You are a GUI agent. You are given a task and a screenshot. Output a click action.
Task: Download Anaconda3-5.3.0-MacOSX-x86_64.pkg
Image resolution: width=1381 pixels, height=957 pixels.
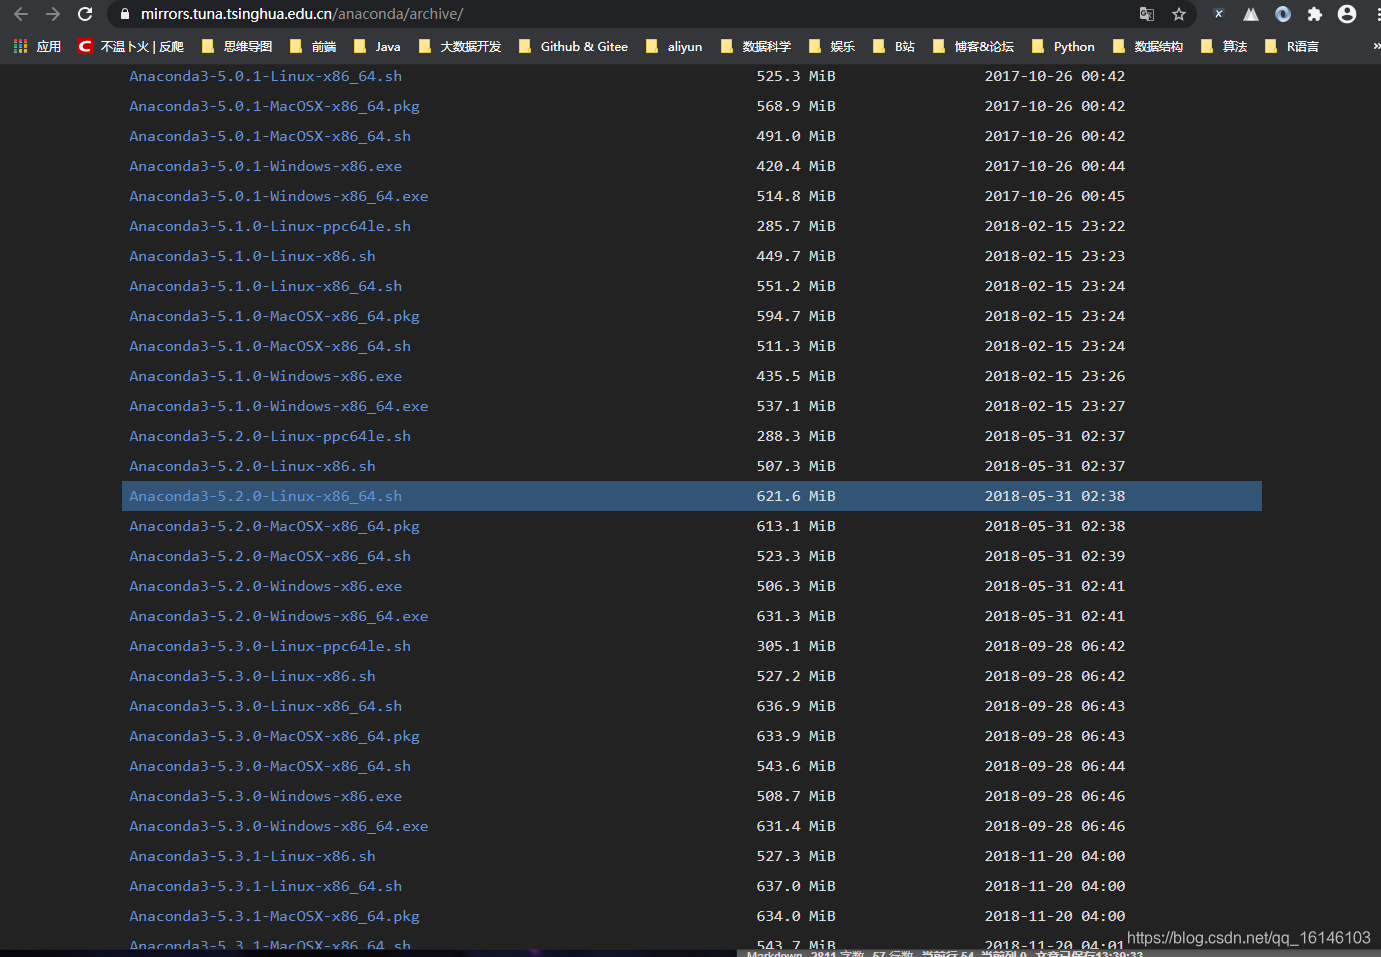click(275, 736)
